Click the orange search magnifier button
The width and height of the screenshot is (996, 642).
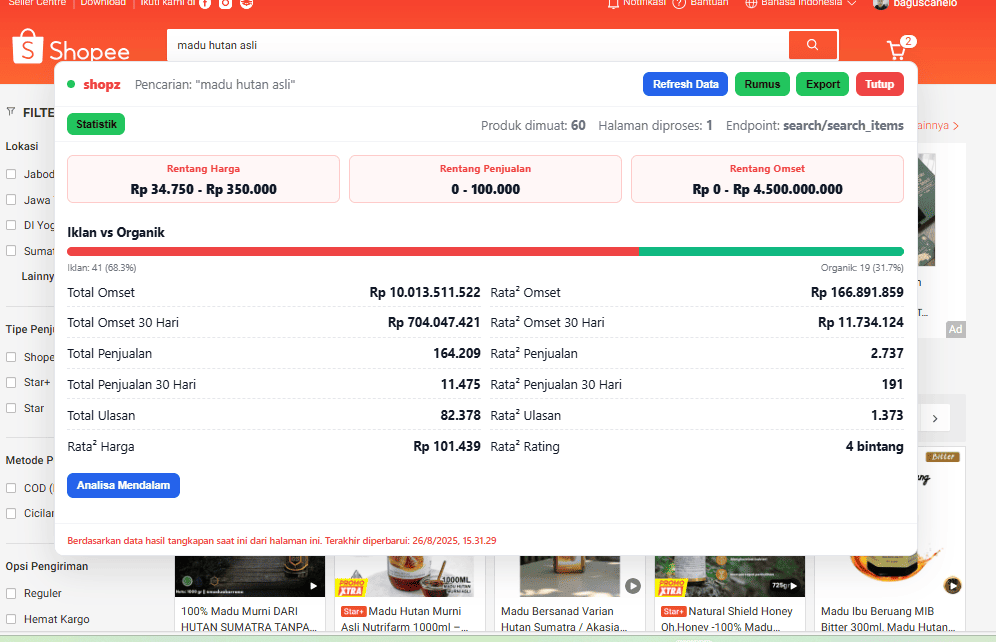812,45
